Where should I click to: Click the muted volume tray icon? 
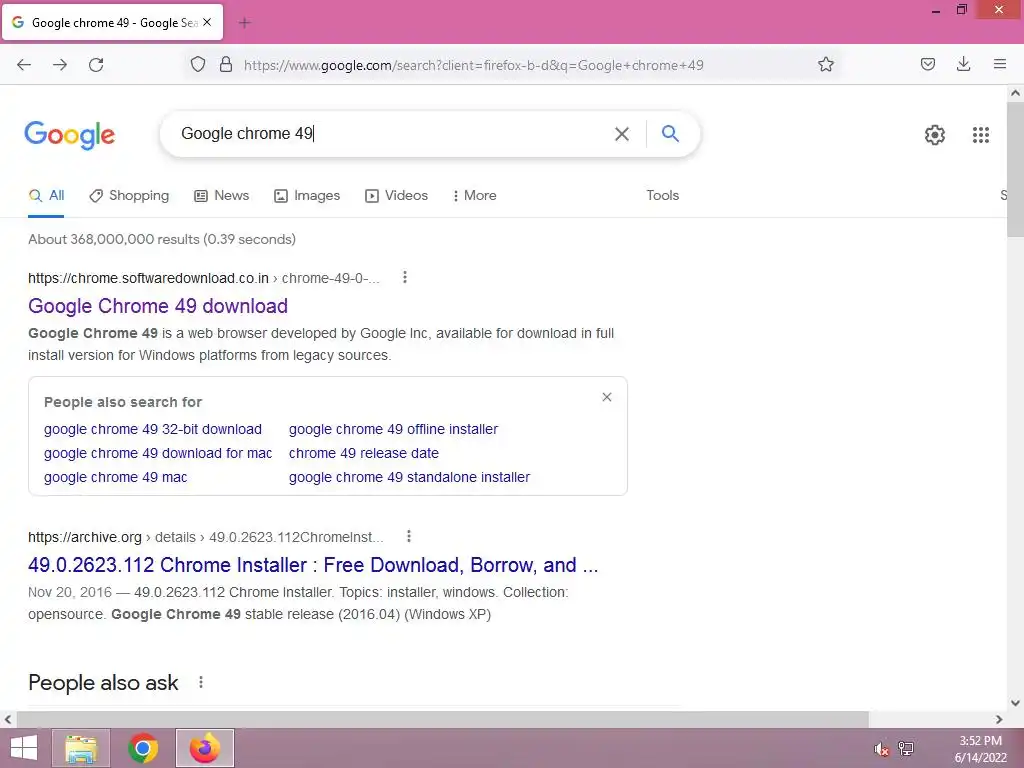881,749
